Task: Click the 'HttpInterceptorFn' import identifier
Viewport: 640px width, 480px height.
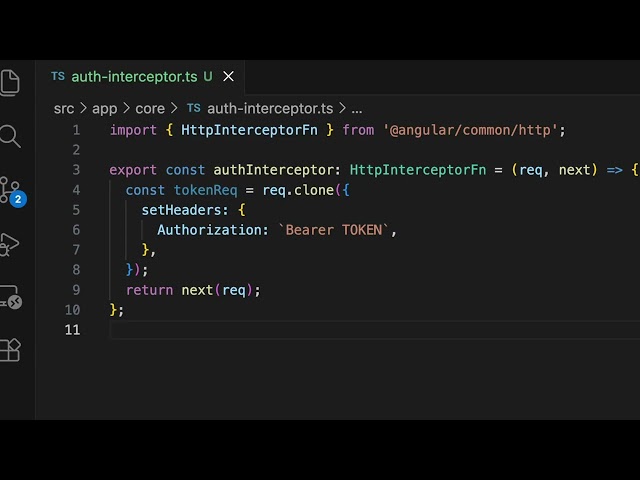Action: [249, 130]
